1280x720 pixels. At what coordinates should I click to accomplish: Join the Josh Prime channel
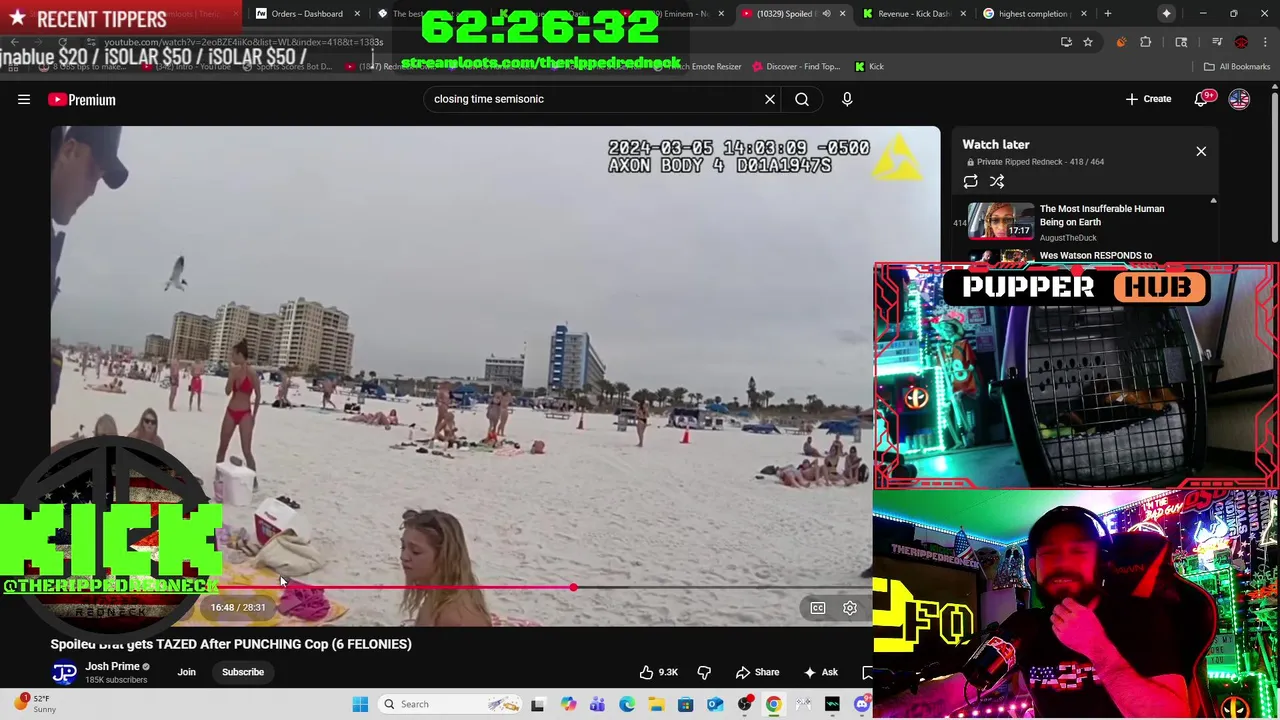(x=187, y=672)
